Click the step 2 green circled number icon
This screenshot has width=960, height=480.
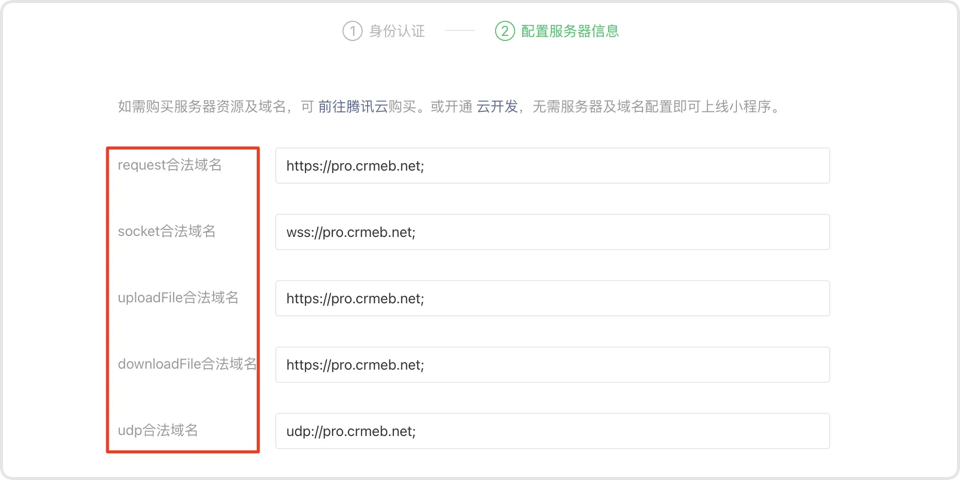[504, 31]
